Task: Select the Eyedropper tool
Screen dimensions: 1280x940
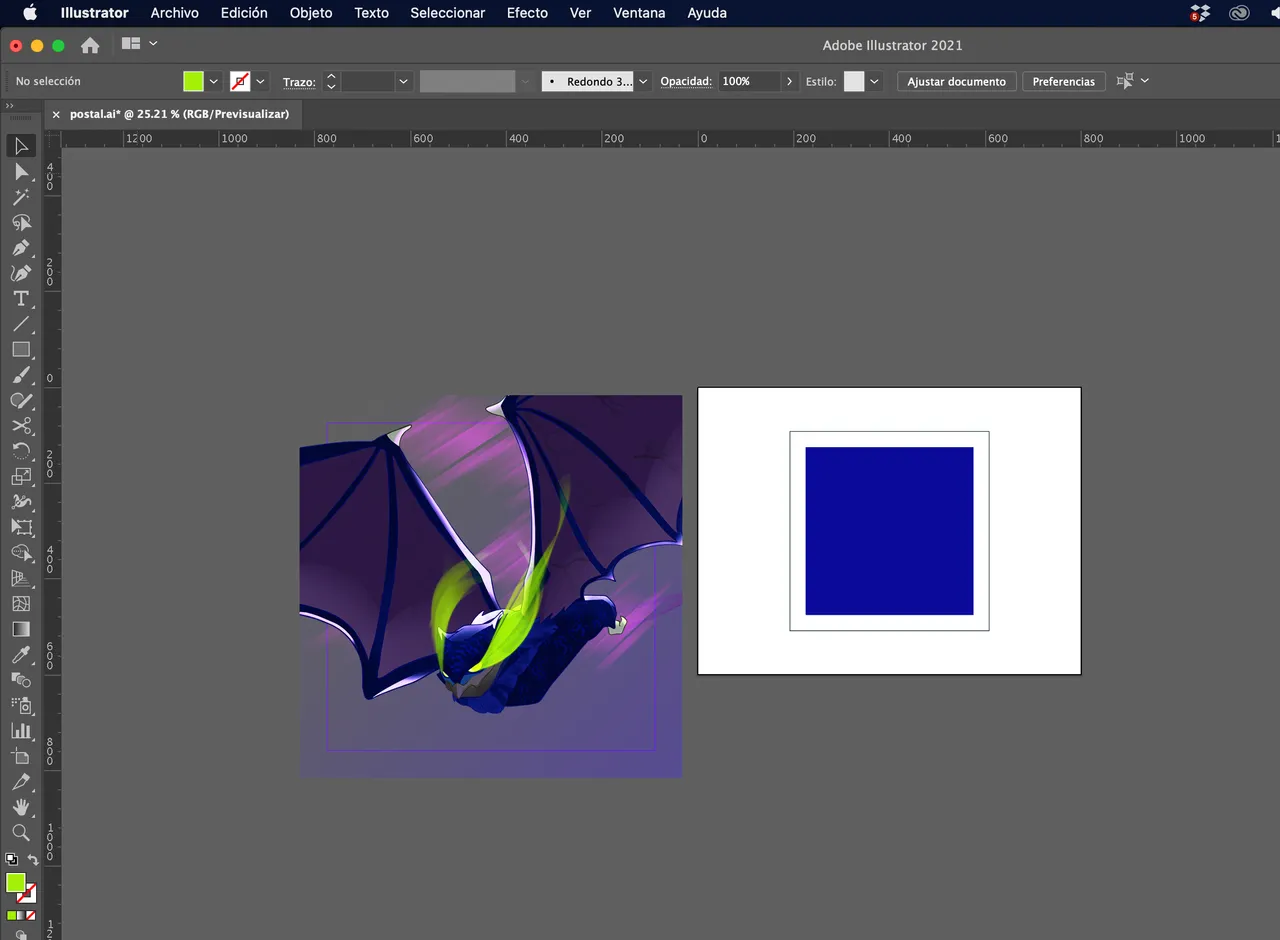Action: [20, 655]
